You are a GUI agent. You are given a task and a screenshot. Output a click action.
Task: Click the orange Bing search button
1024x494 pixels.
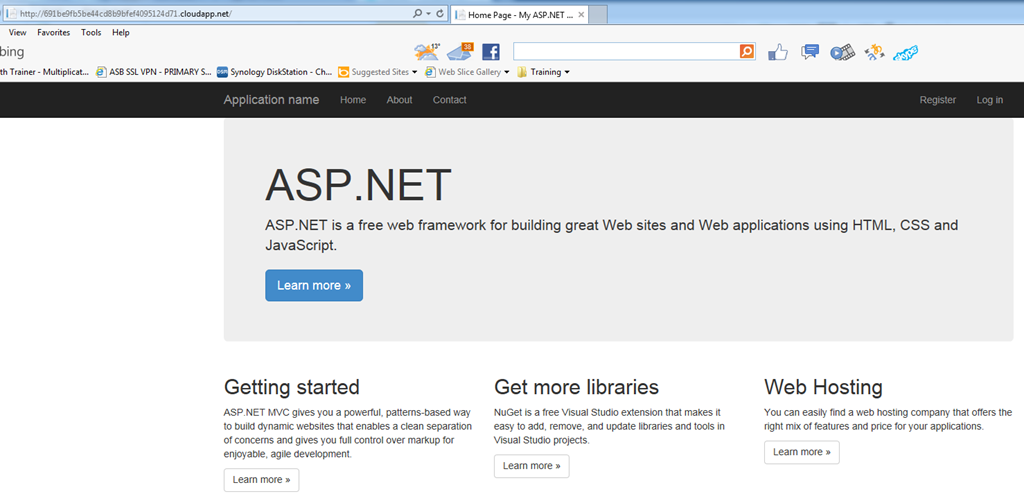tap(747, 52)
